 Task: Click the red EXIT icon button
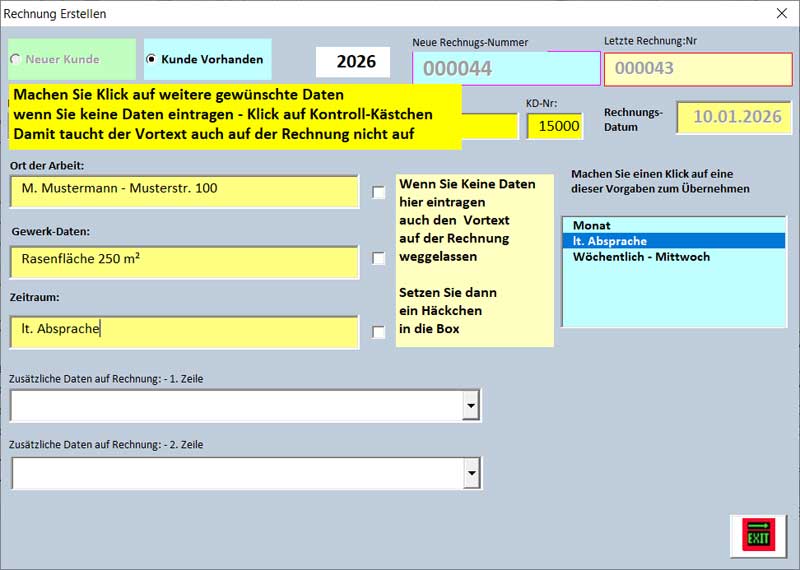coord(758,535)
